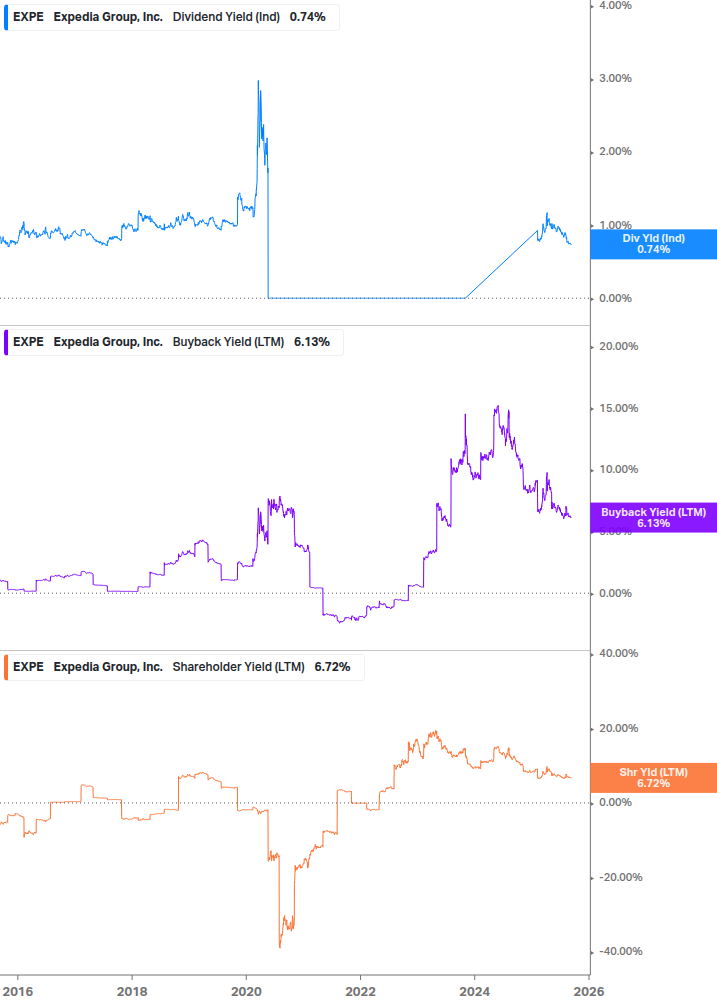Viewport: 717px width, 1005px height.
Task: Click the 6.13% value in buyback legend
Action: (312, 342)
